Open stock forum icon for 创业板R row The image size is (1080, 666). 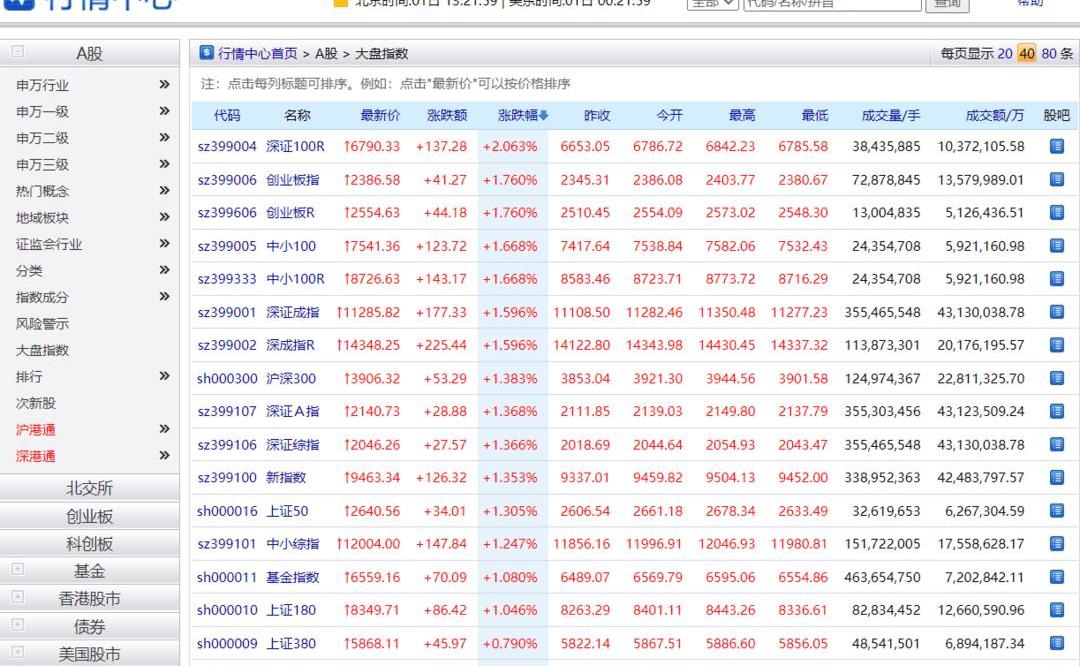(x=1057, y=212)
